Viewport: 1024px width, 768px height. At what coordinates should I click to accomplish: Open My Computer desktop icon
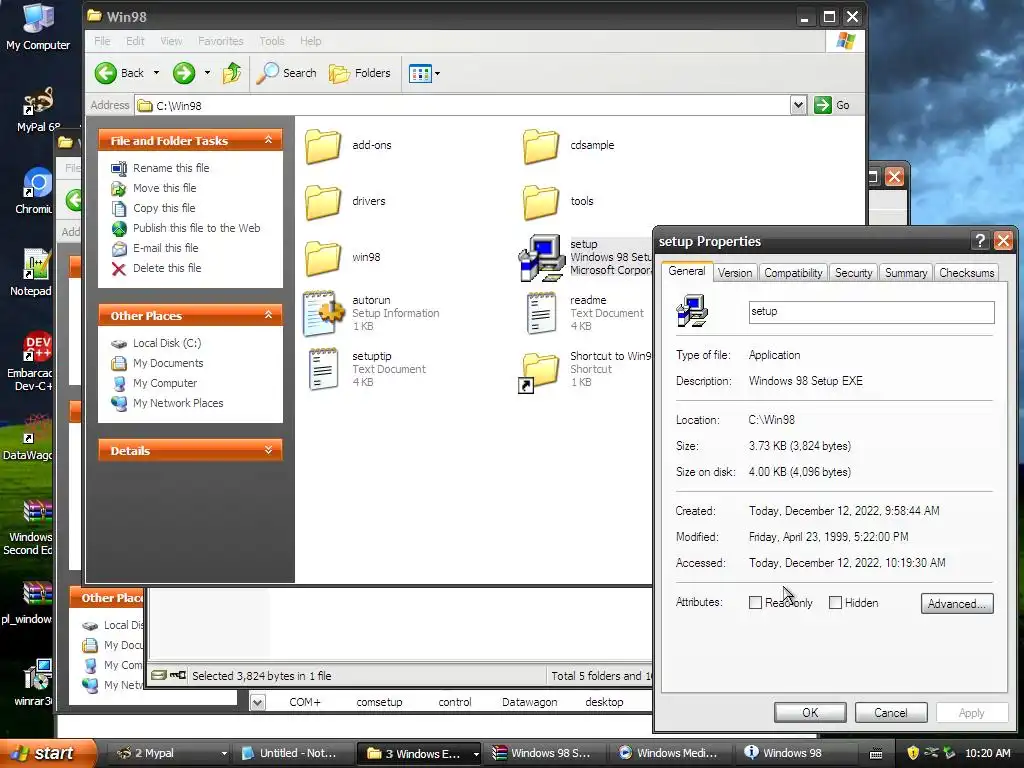(x=37, y=27)
